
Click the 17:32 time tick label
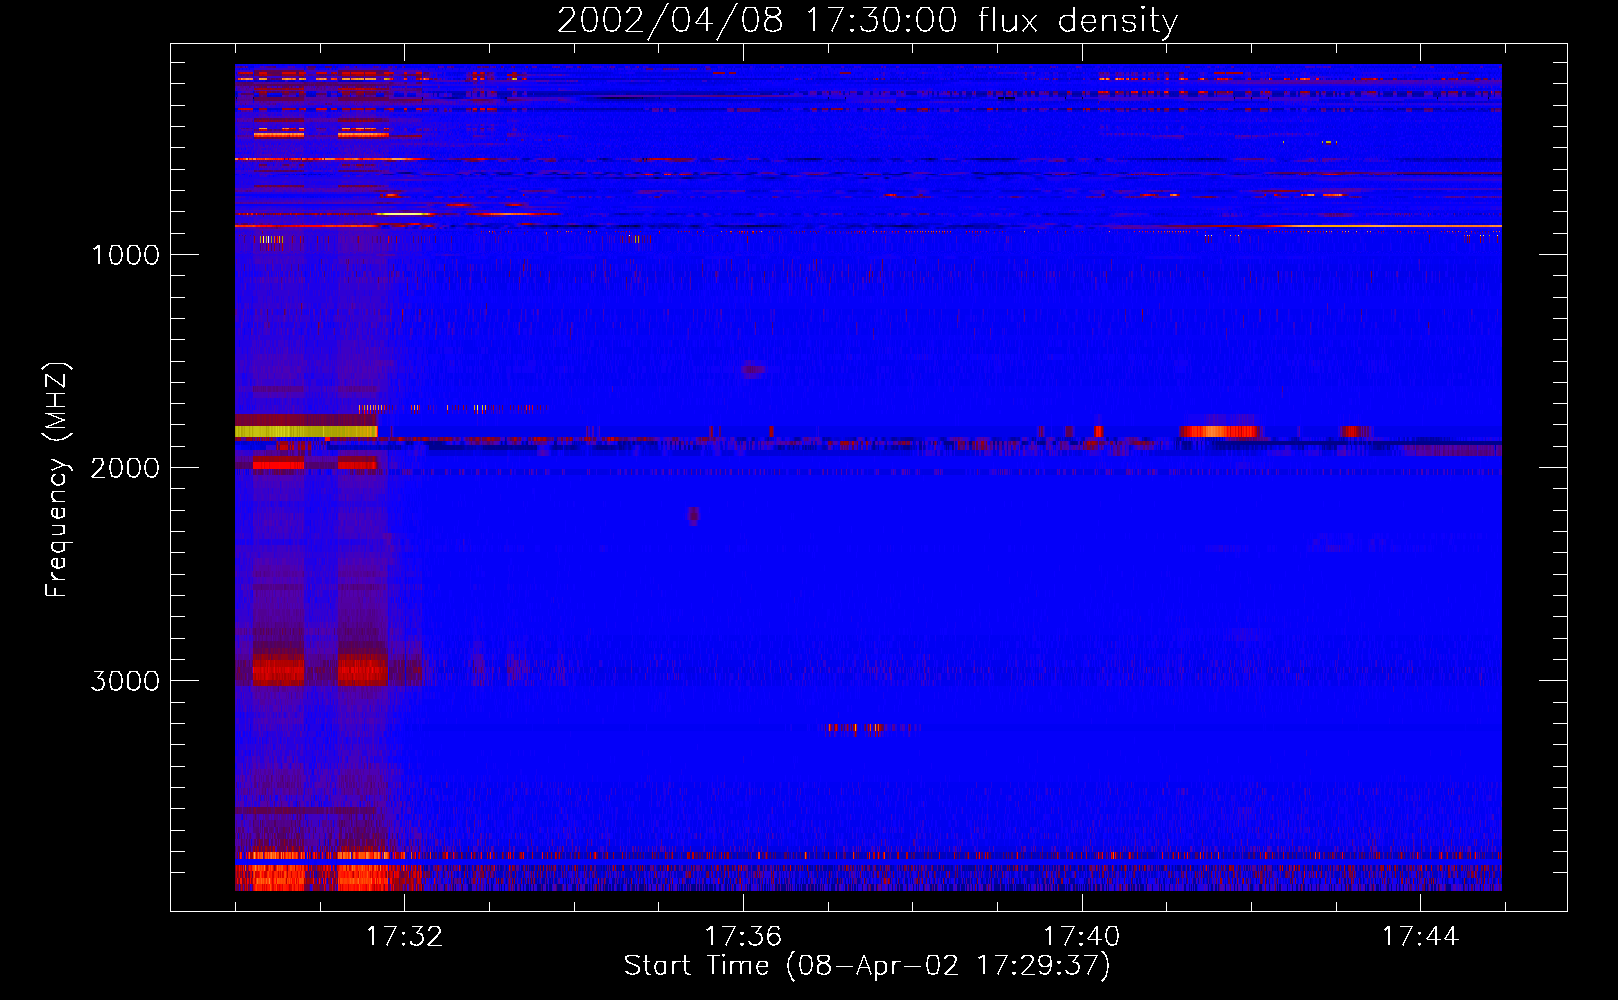[404, 937]
